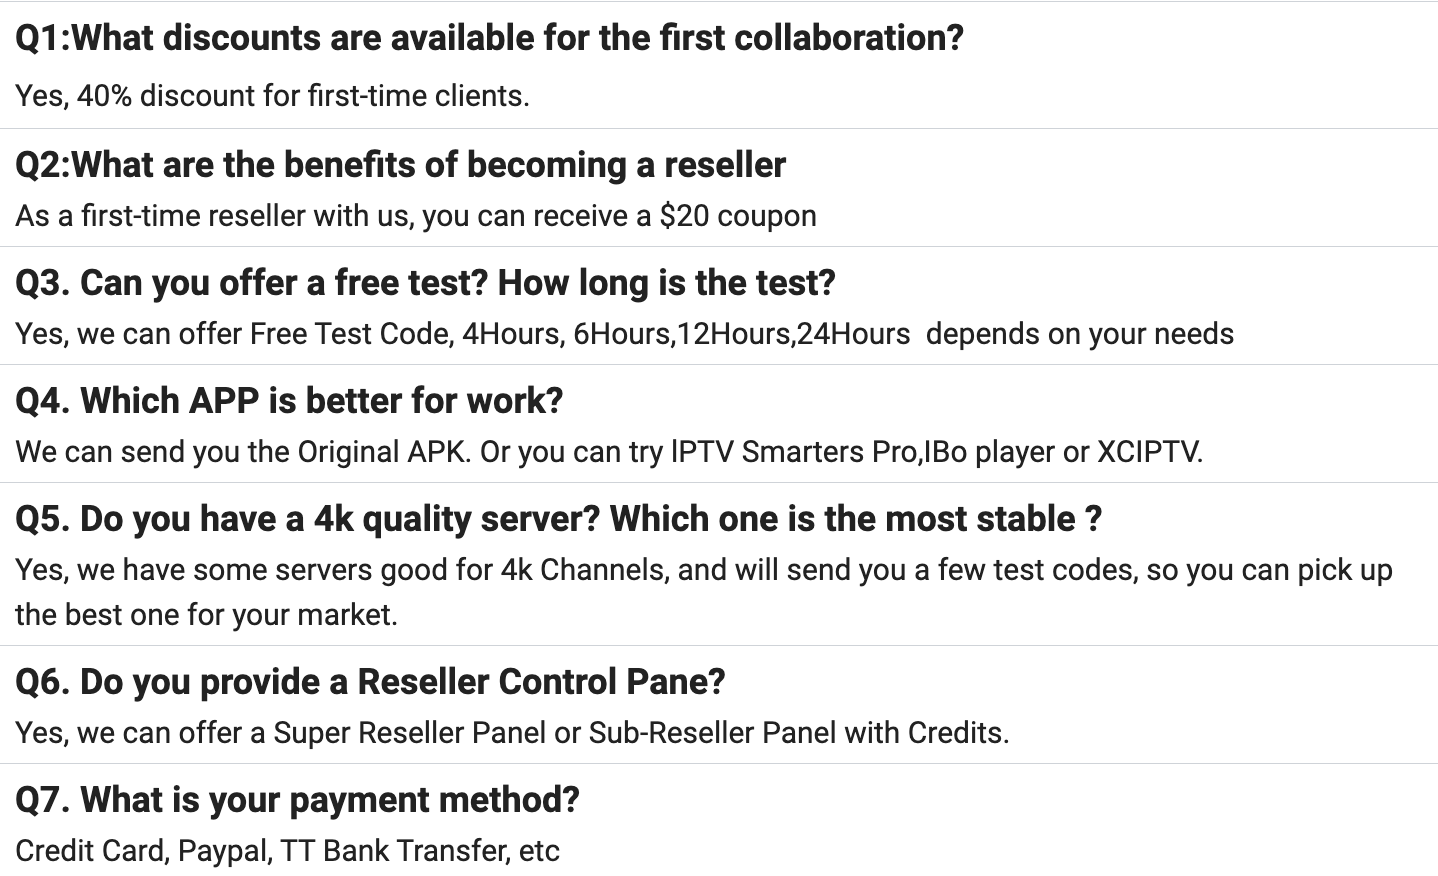Expand the Q3 free test question
This screenshot has height=876, width=1438.
click(425, 283)
